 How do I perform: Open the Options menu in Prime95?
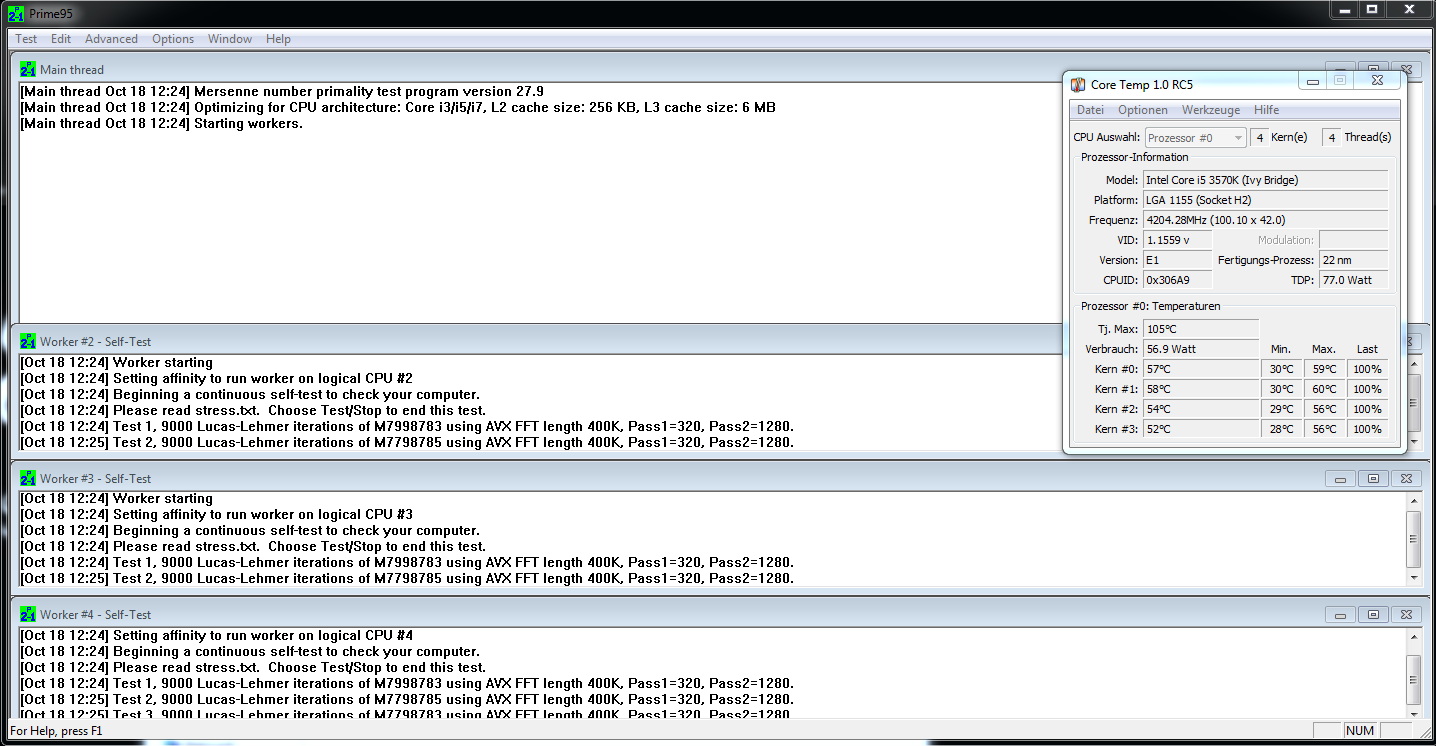click(x=173, y=39)
